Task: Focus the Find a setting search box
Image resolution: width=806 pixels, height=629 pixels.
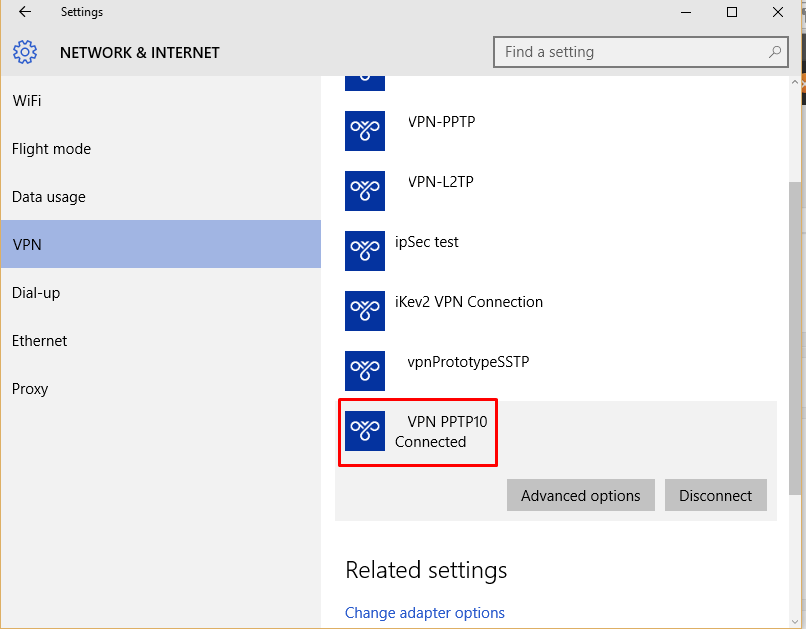Action: tap(640, 52)
